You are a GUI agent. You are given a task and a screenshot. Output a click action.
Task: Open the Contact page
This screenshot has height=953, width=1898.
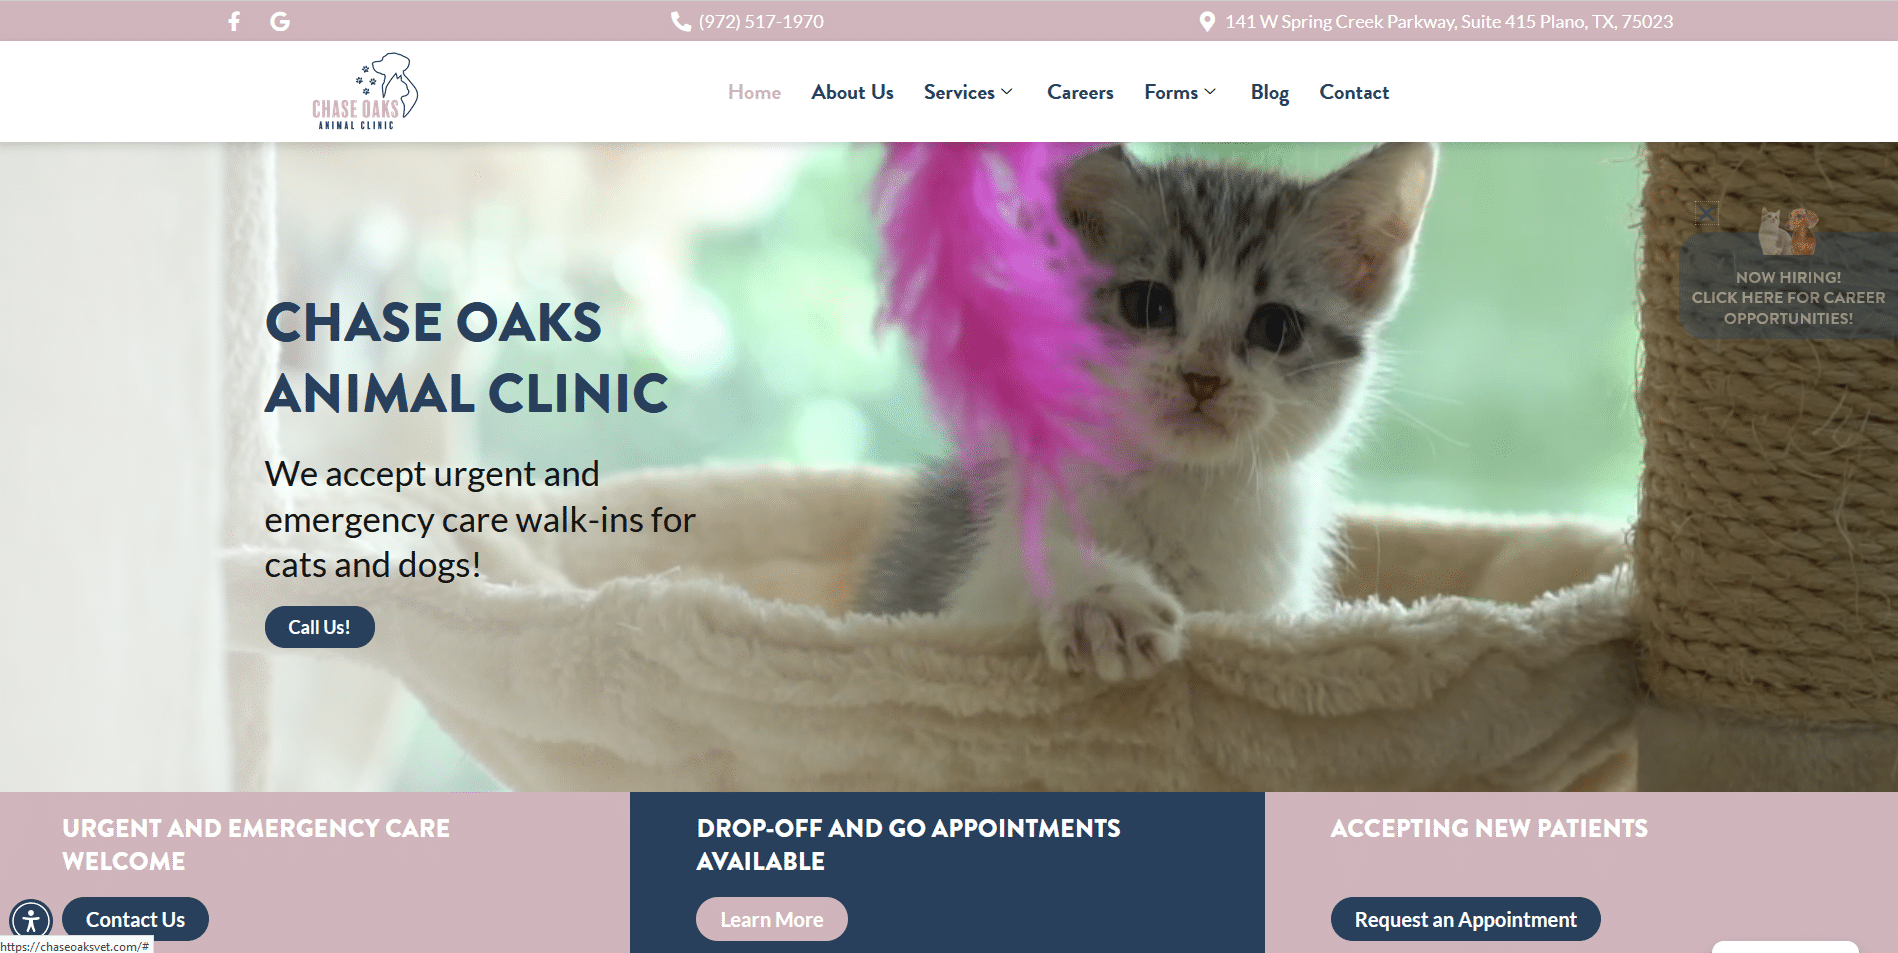click(1354, 92)
